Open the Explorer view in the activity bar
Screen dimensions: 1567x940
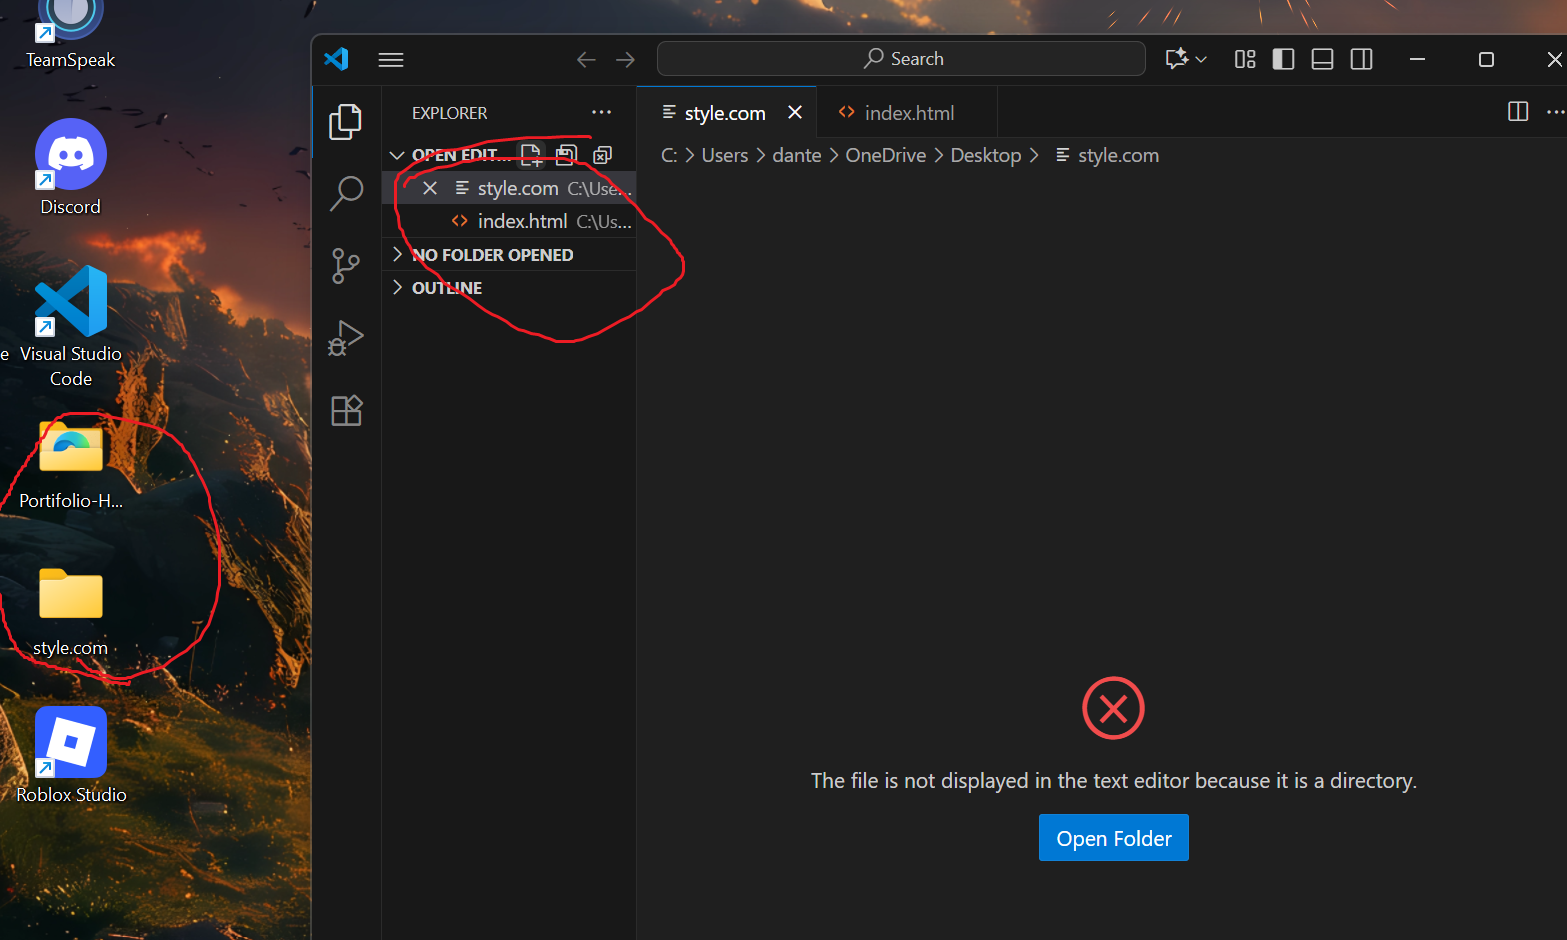point(345,122)
